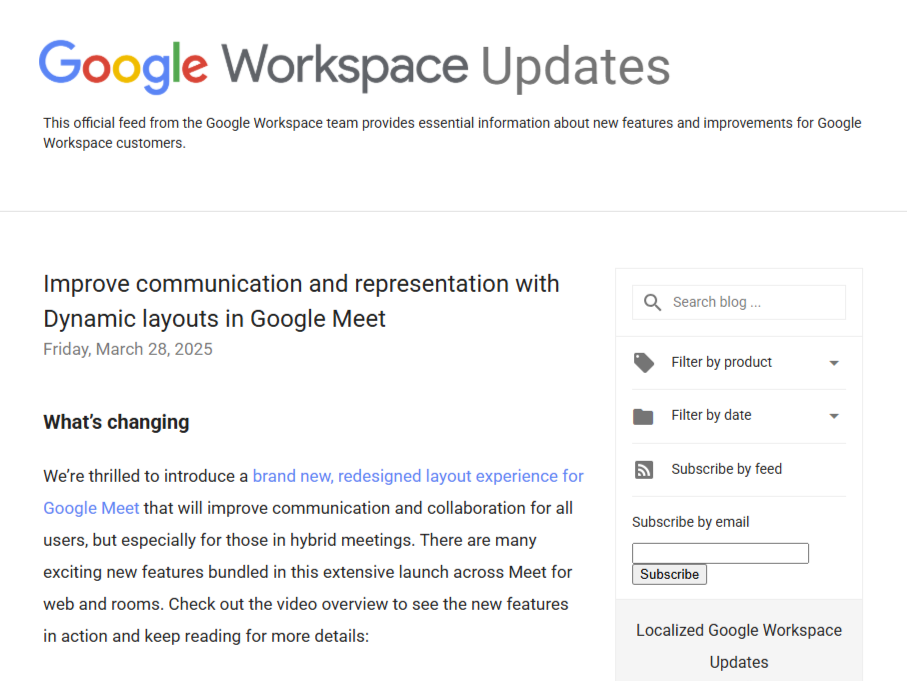The image size is (907, 681).
Task: Open the redesigned layout experience link
Action: [x=418, y=476]
